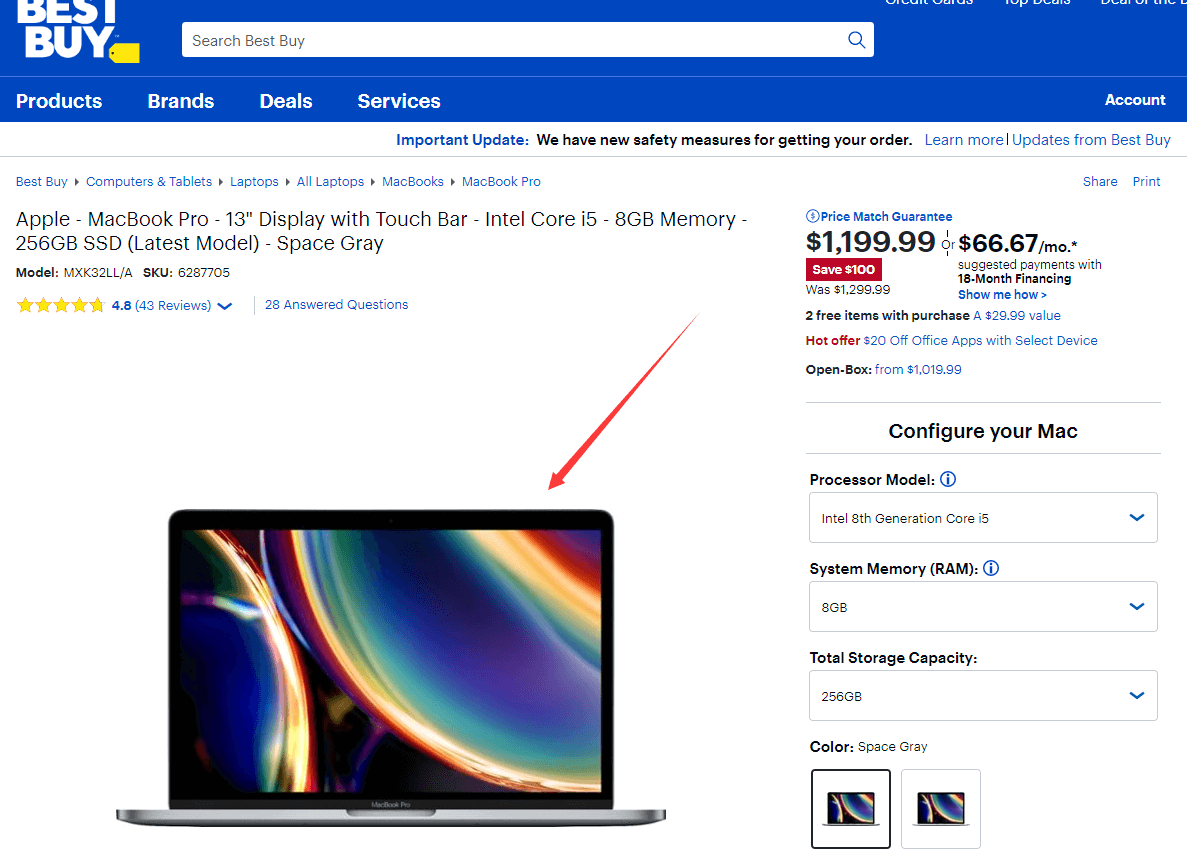Open the Deals menu

click(x=286, y=101)
